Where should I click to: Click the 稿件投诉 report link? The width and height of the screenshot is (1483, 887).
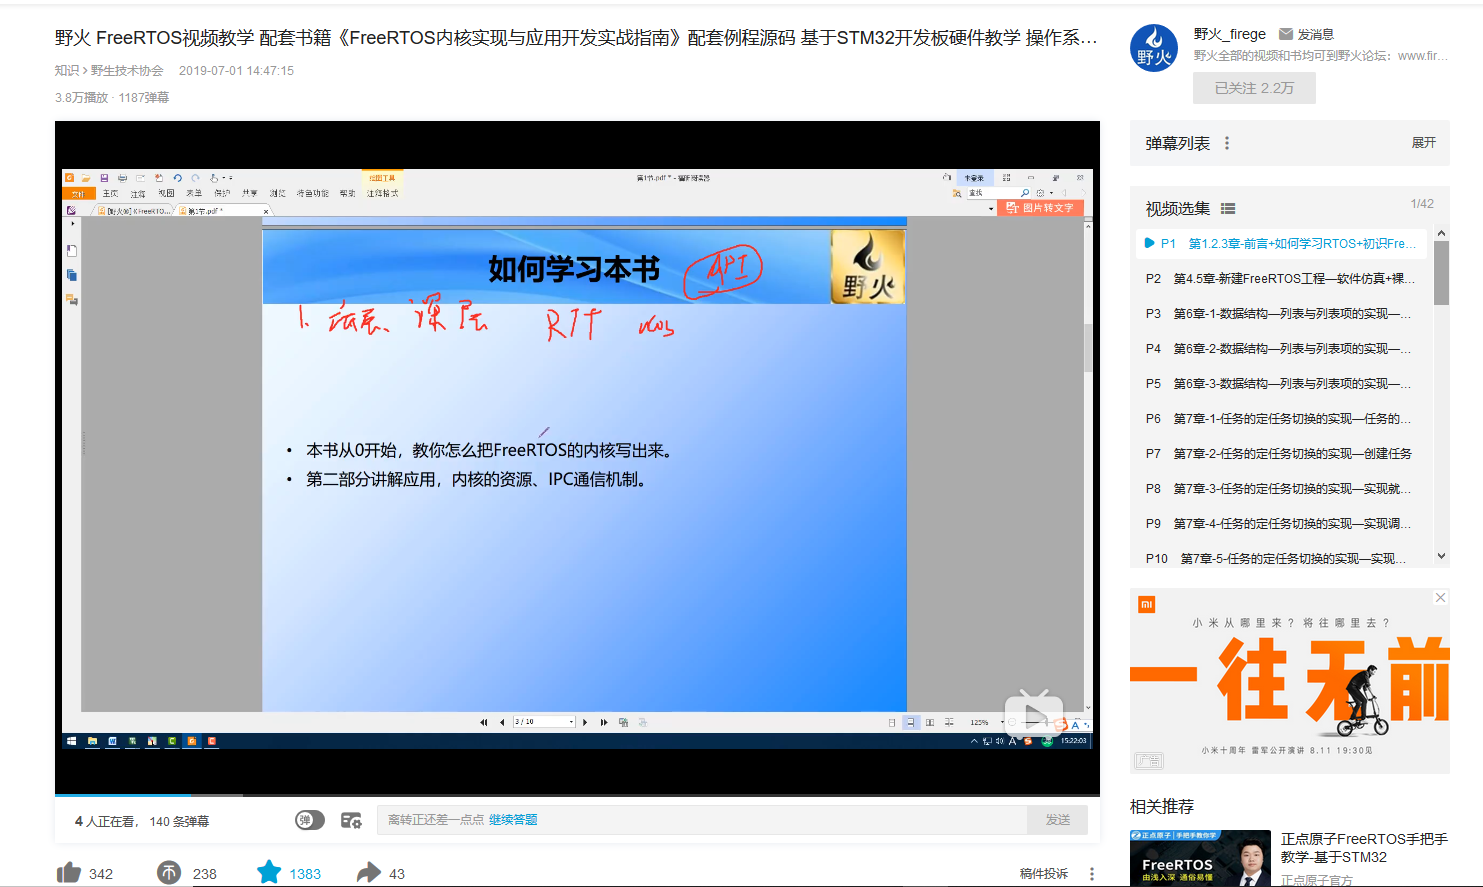click(1044, 873)
